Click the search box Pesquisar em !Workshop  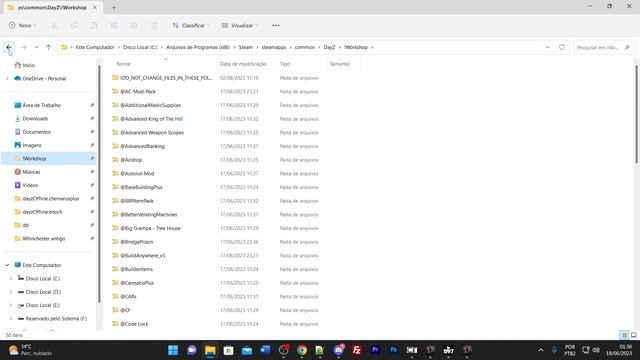click(603, 47)
